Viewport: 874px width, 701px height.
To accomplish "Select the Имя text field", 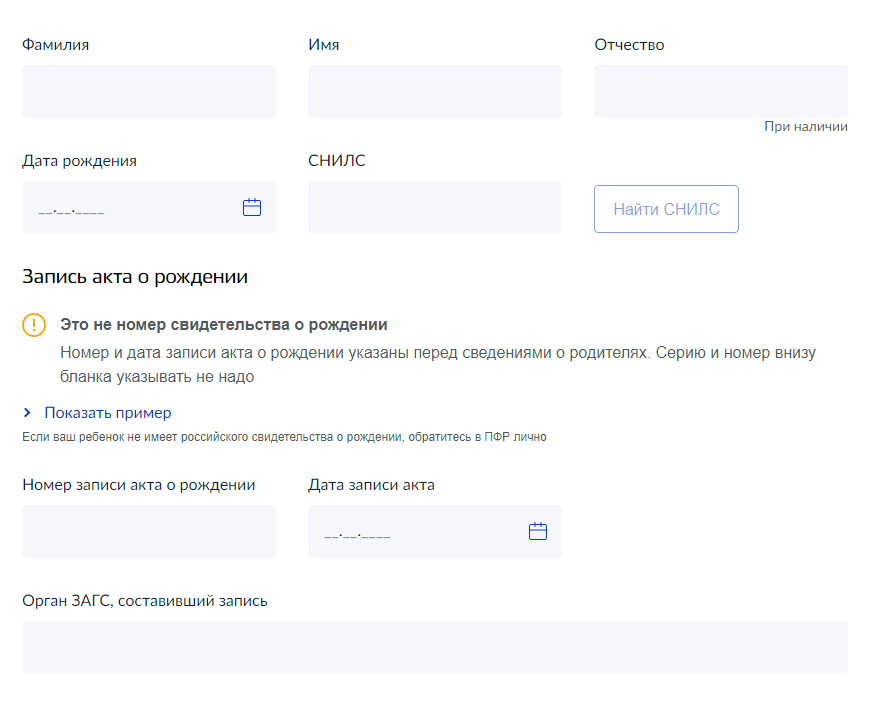I will pos(434,91).
